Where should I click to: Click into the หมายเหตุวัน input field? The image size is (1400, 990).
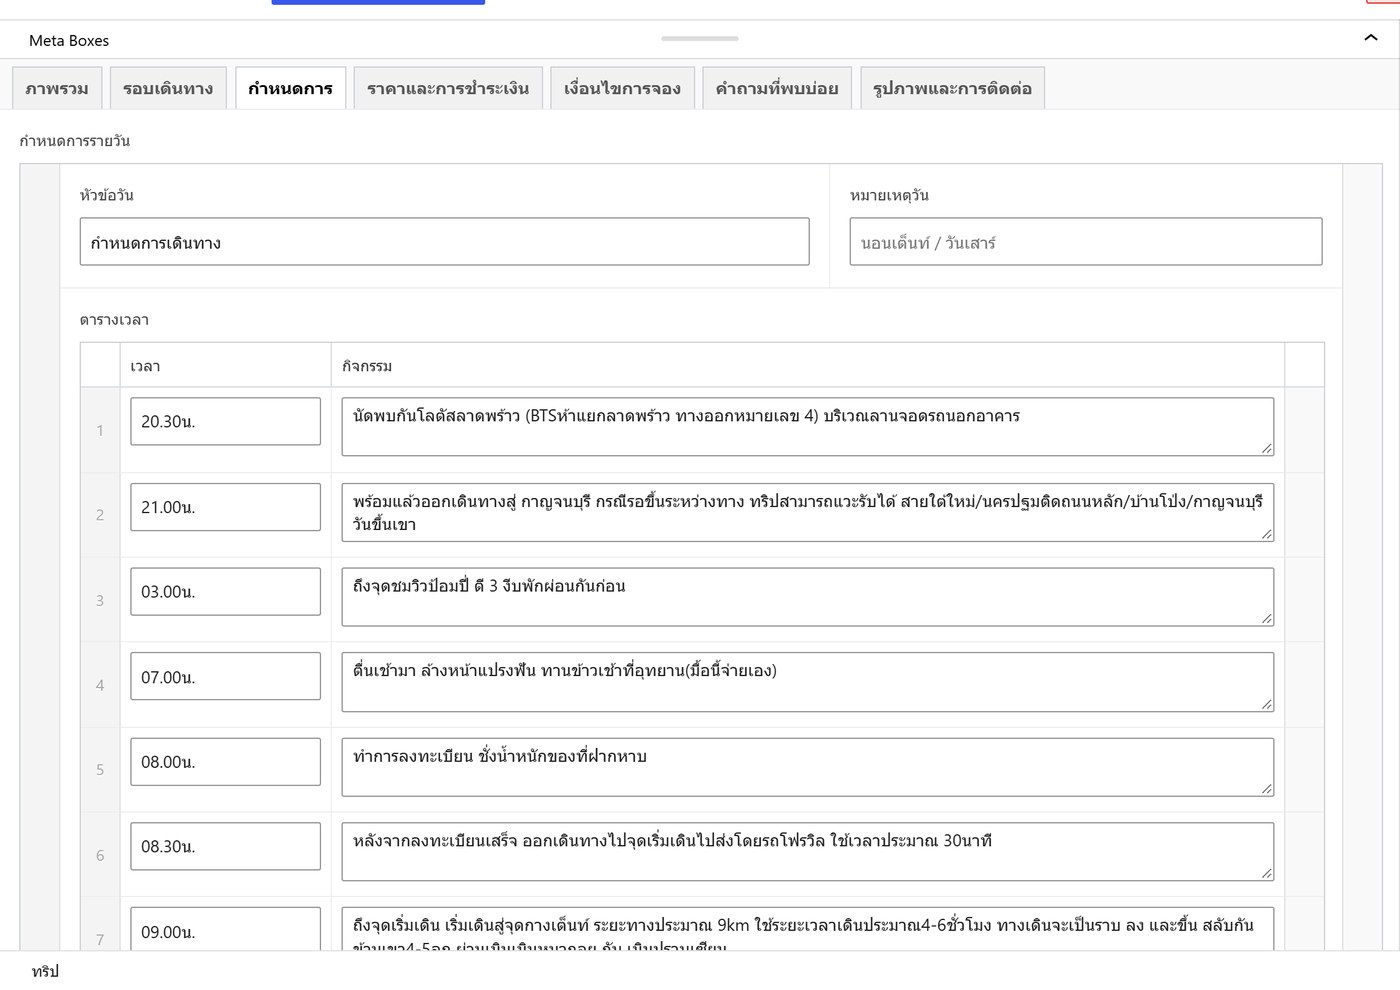tap(1086, 242)
